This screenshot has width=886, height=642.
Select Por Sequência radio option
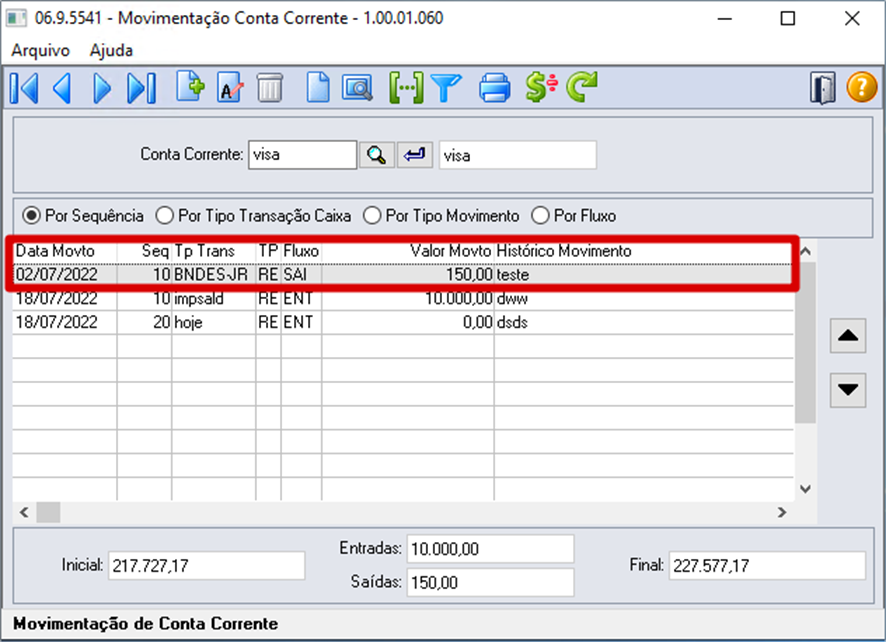(x=82, y=216)
